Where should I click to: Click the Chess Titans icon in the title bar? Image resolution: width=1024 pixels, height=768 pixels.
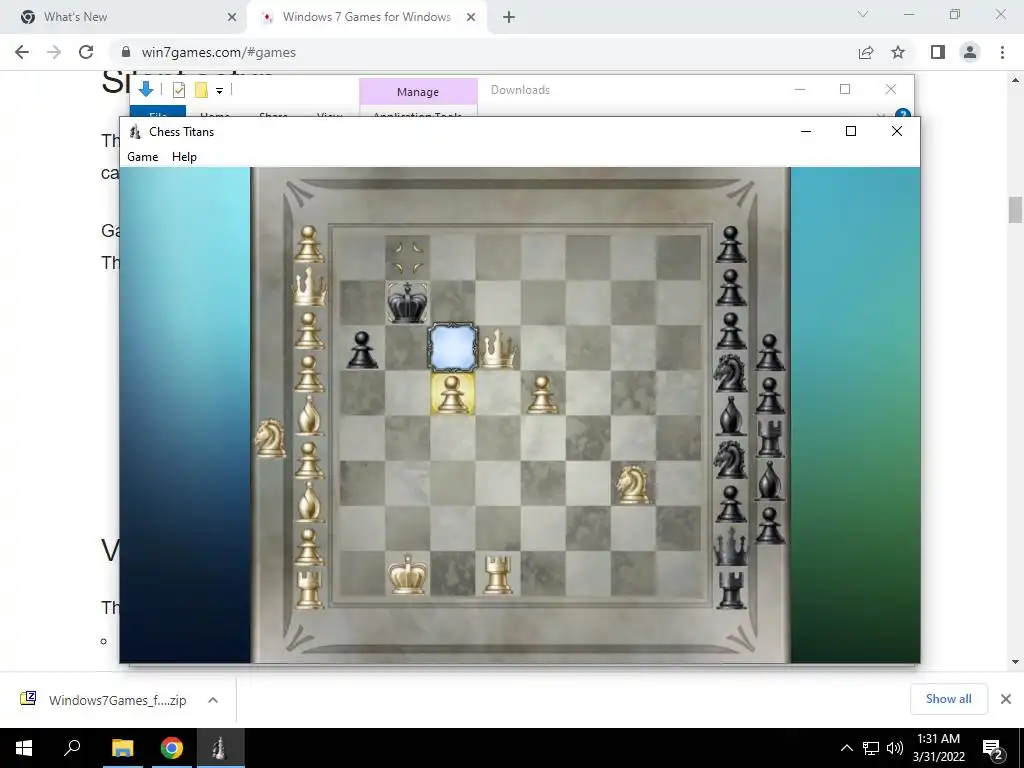pos(135,132)
